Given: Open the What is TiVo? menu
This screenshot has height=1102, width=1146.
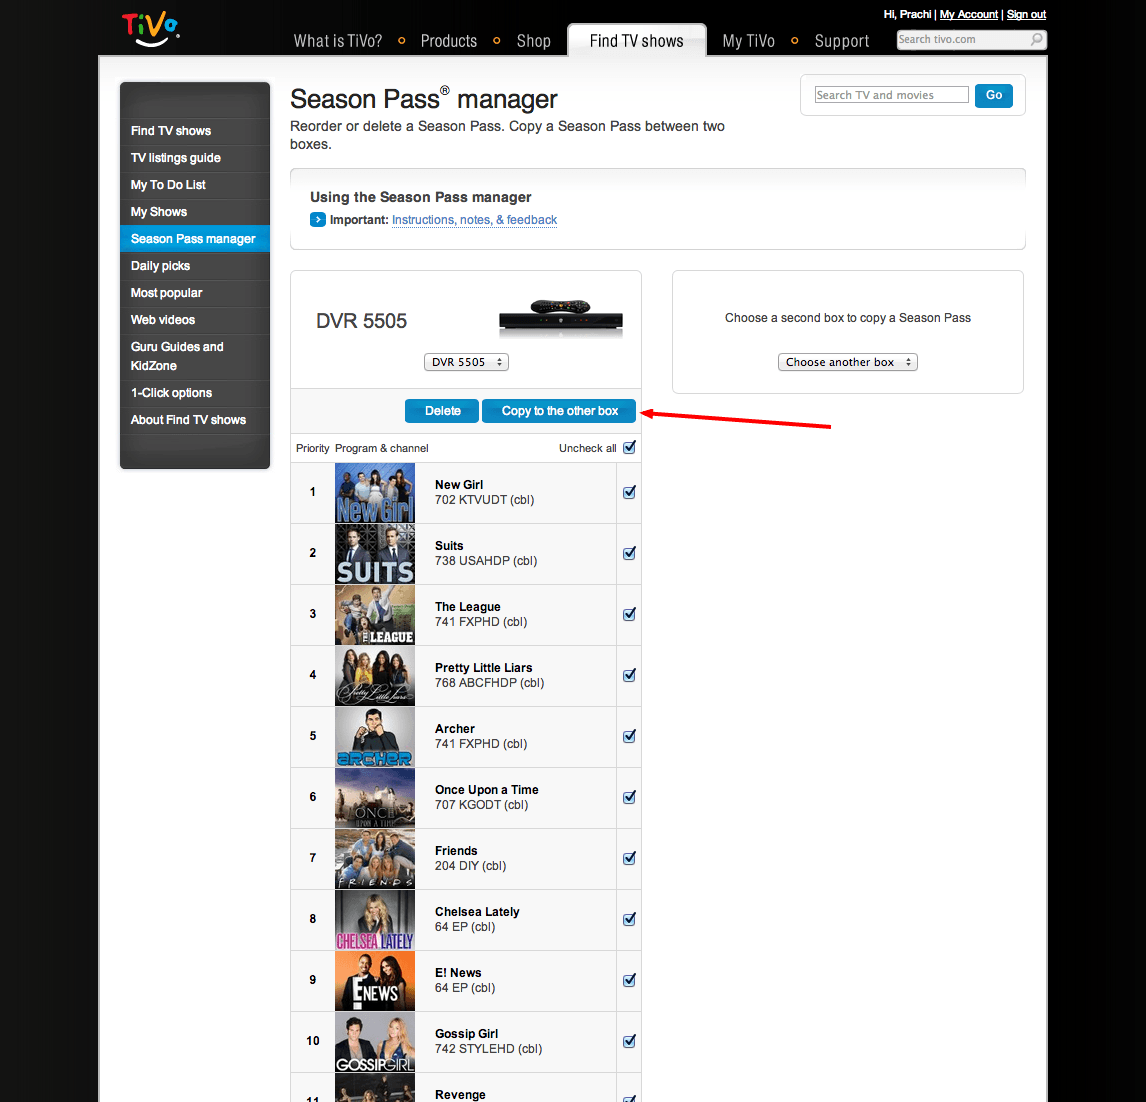Looking at the screenshot, I should click(338, 41).
